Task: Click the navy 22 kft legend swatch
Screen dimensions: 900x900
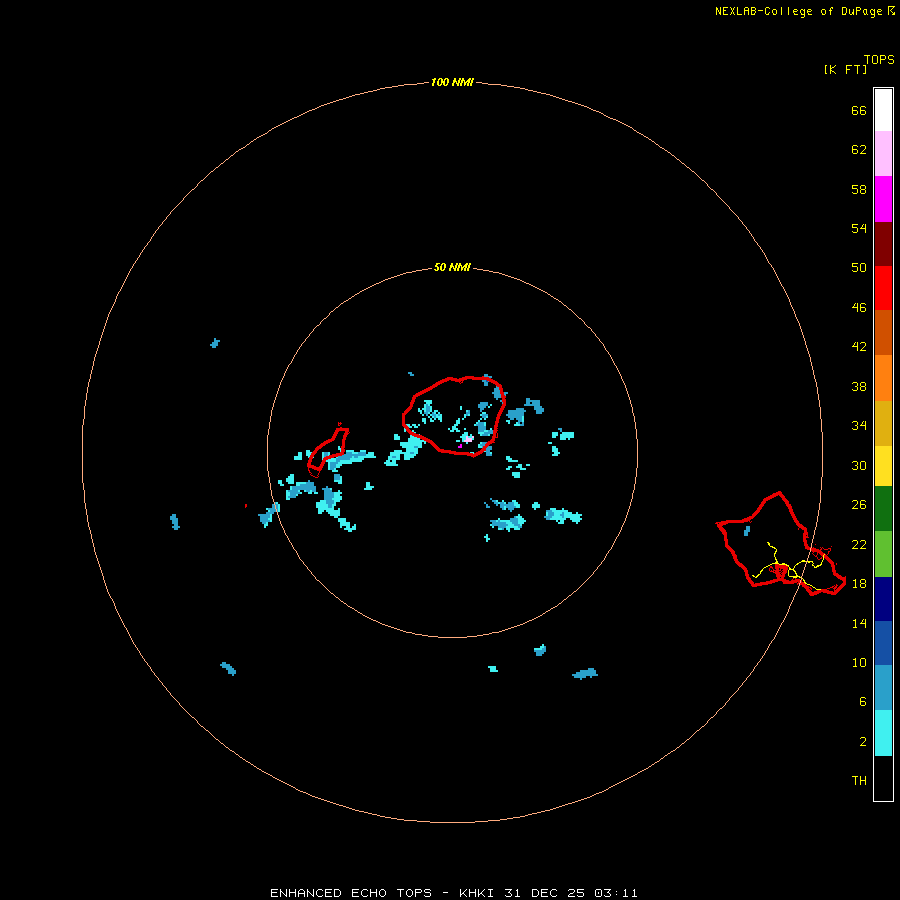Action: [883, 599]
